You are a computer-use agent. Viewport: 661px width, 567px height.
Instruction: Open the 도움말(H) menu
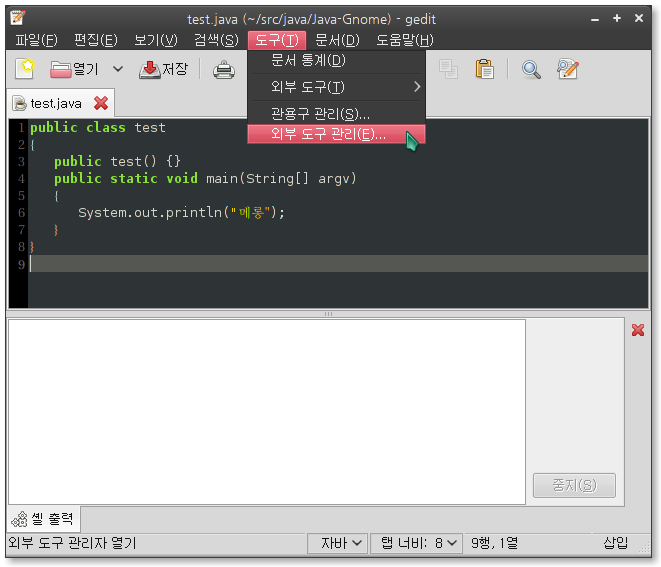click(405, 40)
